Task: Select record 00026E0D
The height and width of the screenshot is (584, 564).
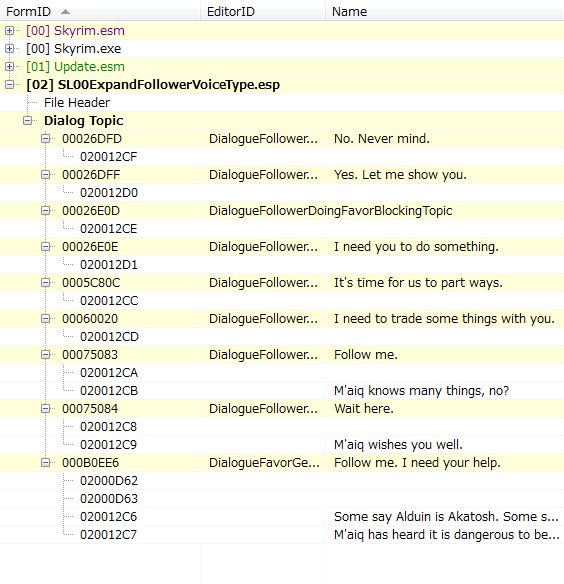Action: (91, 211)
